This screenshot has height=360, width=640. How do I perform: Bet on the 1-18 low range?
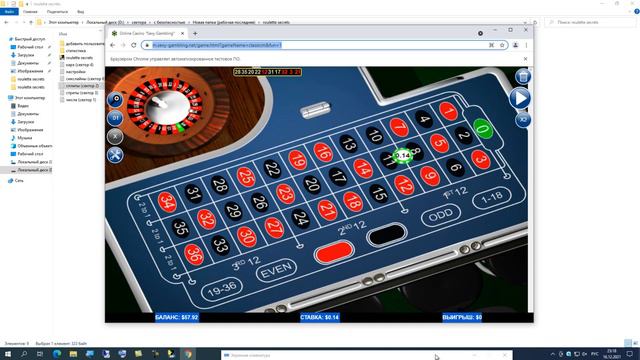(492, 198)
